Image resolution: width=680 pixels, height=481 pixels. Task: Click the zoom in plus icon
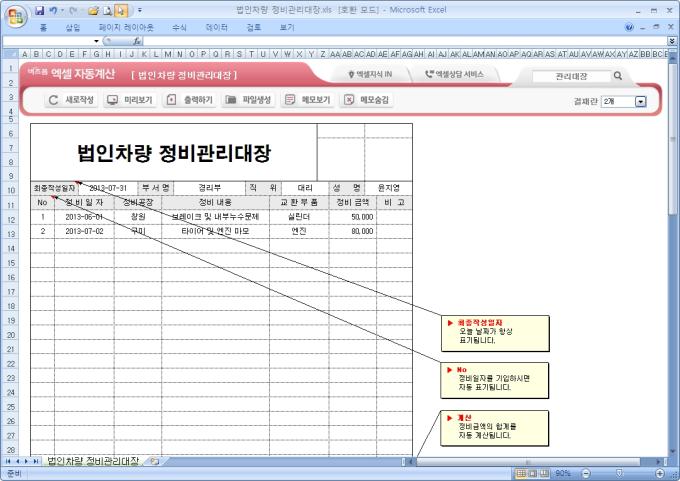click(x=660, y=473)
